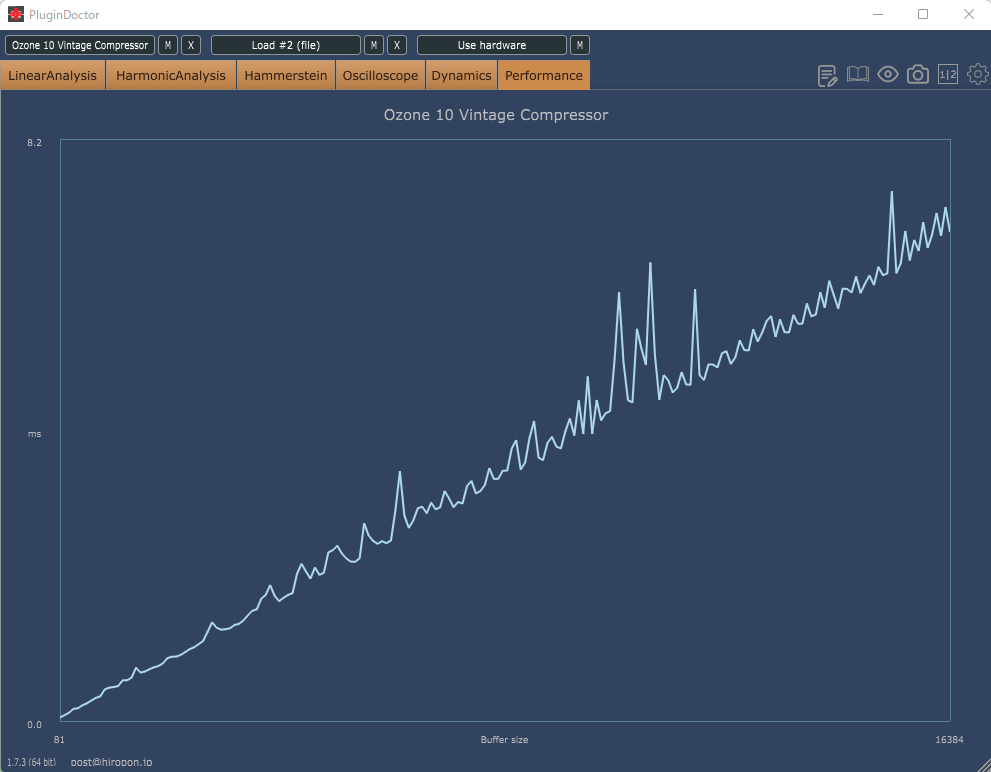Click the PluginDoctor app logo
The width and height of the screenshot is (991, 772).
click(x=16, y=14)
